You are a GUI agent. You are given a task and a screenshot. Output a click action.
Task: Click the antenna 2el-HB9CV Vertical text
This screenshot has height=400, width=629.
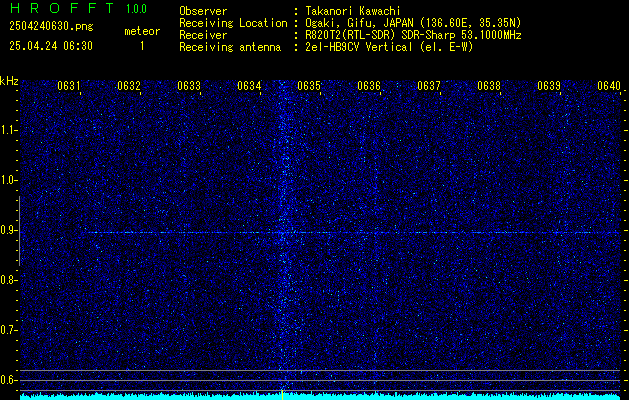click(x=389, y=47)
